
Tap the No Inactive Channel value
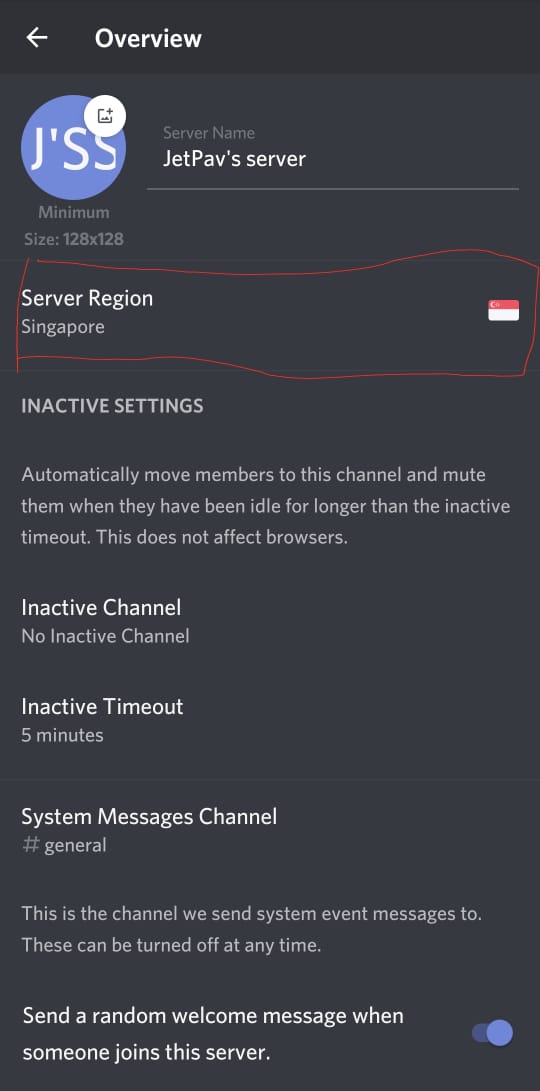click(x=105, y=636)
